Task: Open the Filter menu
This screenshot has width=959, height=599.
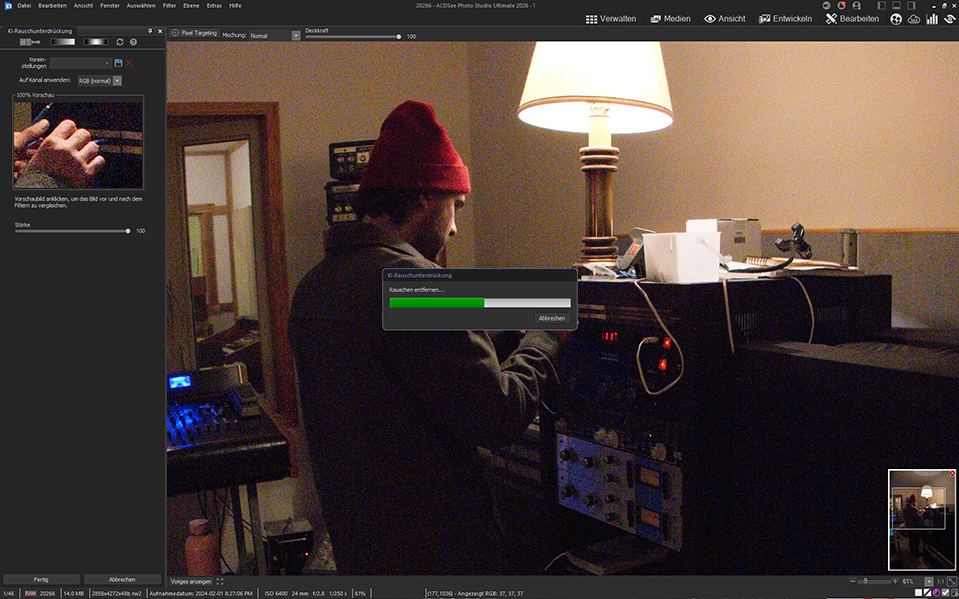Action: click(x=169, y=6)
